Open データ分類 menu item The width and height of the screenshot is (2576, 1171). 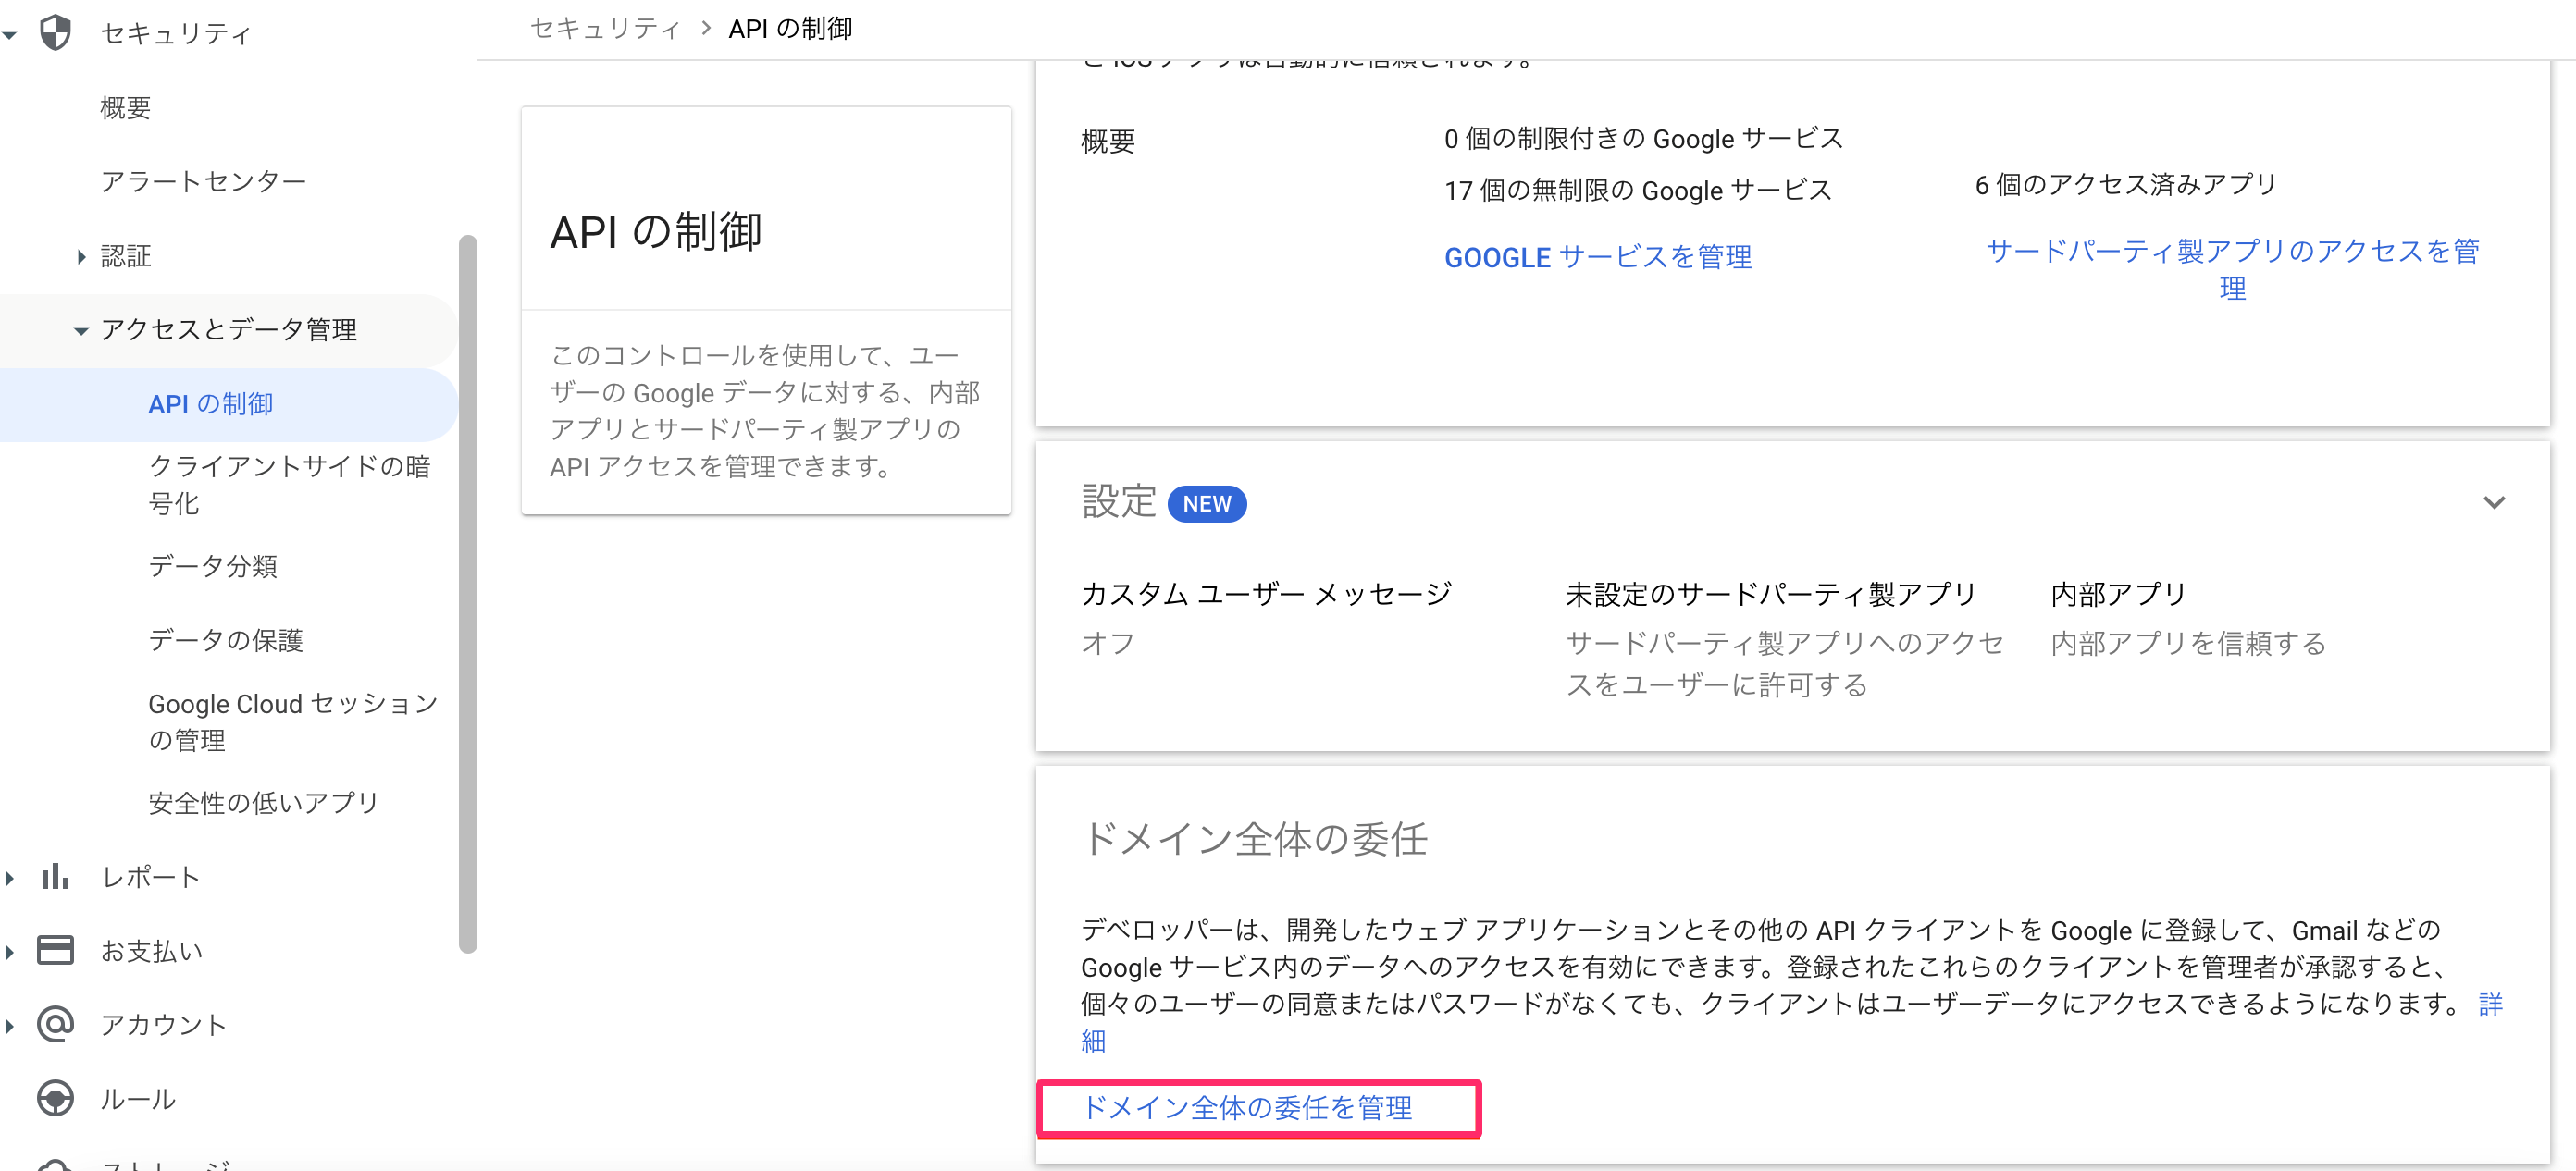point(213,566)
